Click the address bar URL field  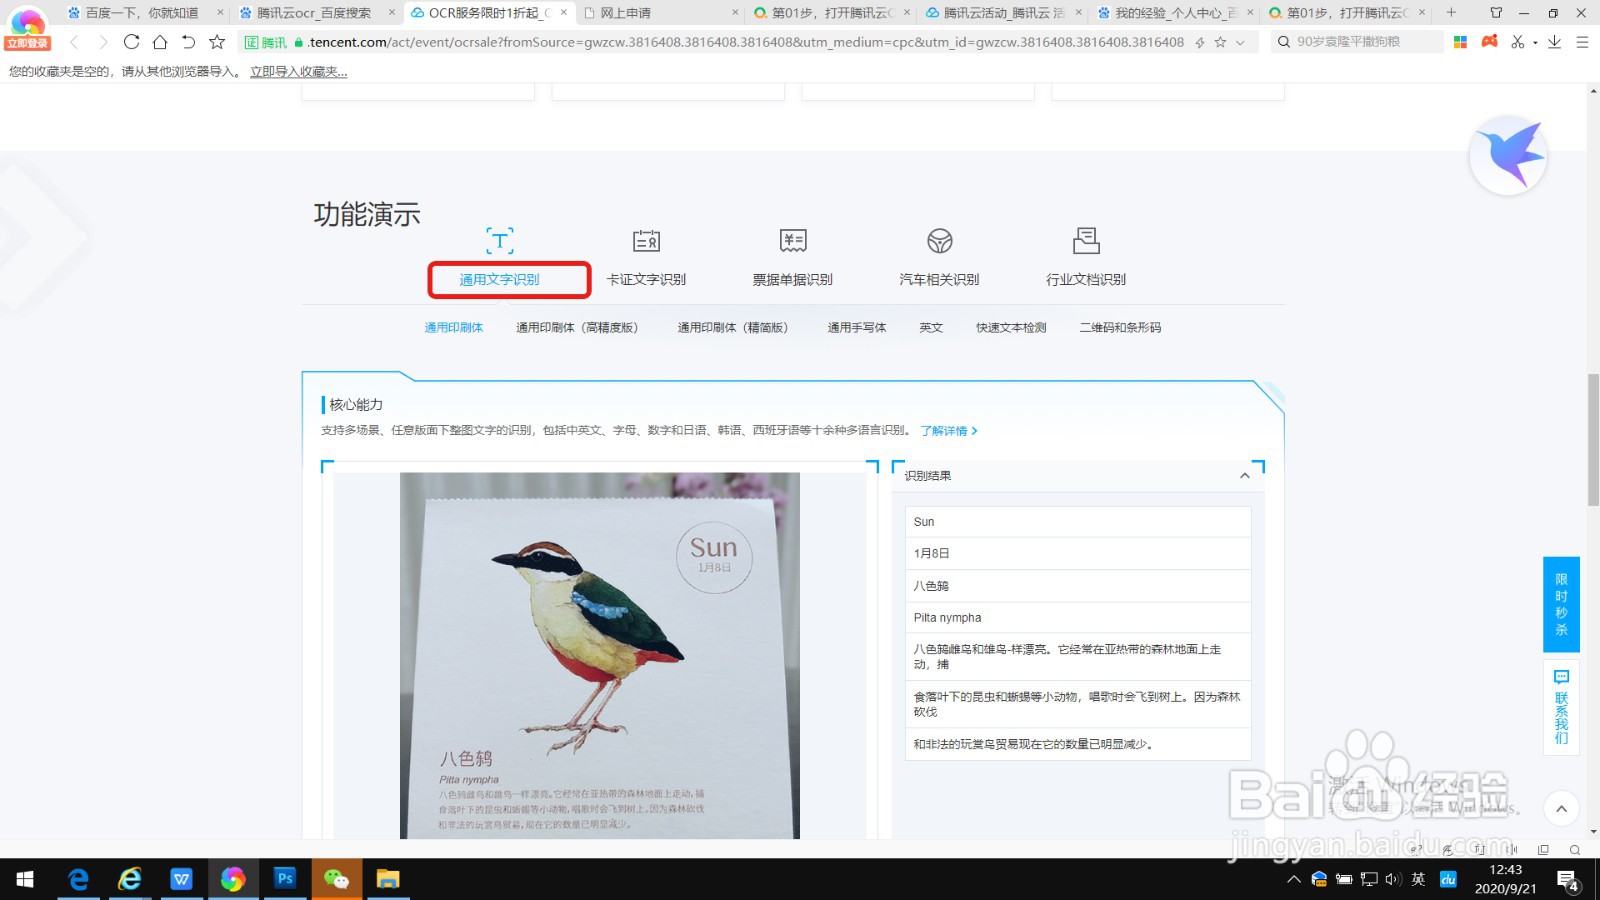point(700,41)
